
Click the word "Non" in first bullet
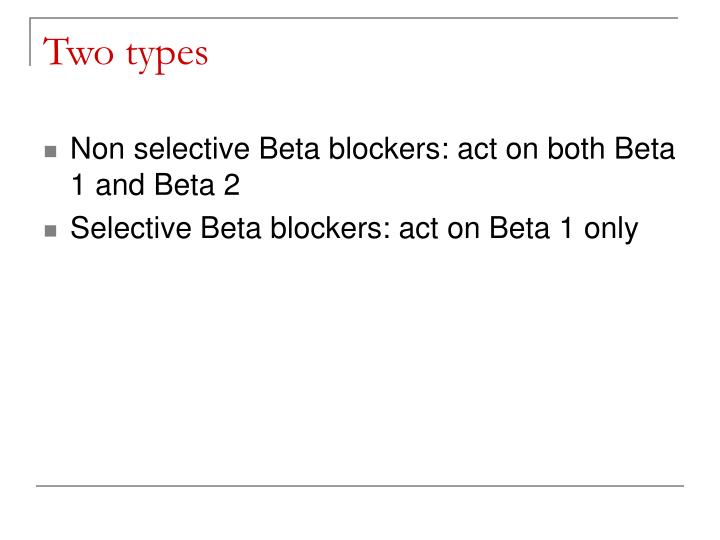click(x=96, y=150)
